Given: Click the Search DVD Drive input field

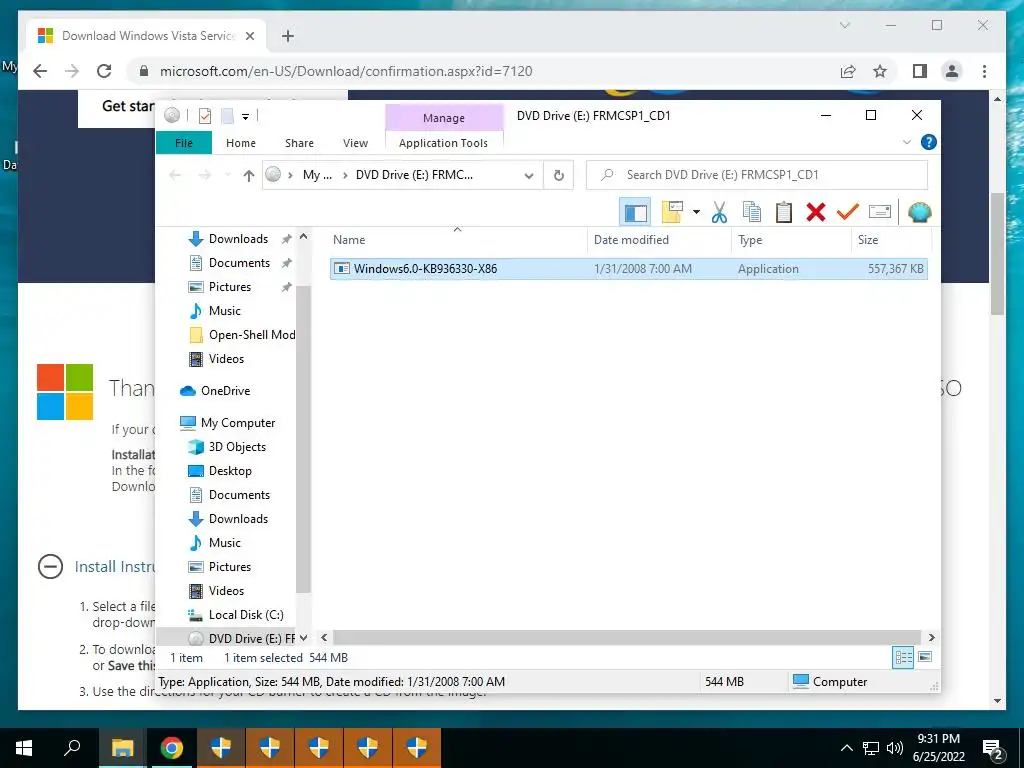Looking at the screenshot, I should point(756,175).
